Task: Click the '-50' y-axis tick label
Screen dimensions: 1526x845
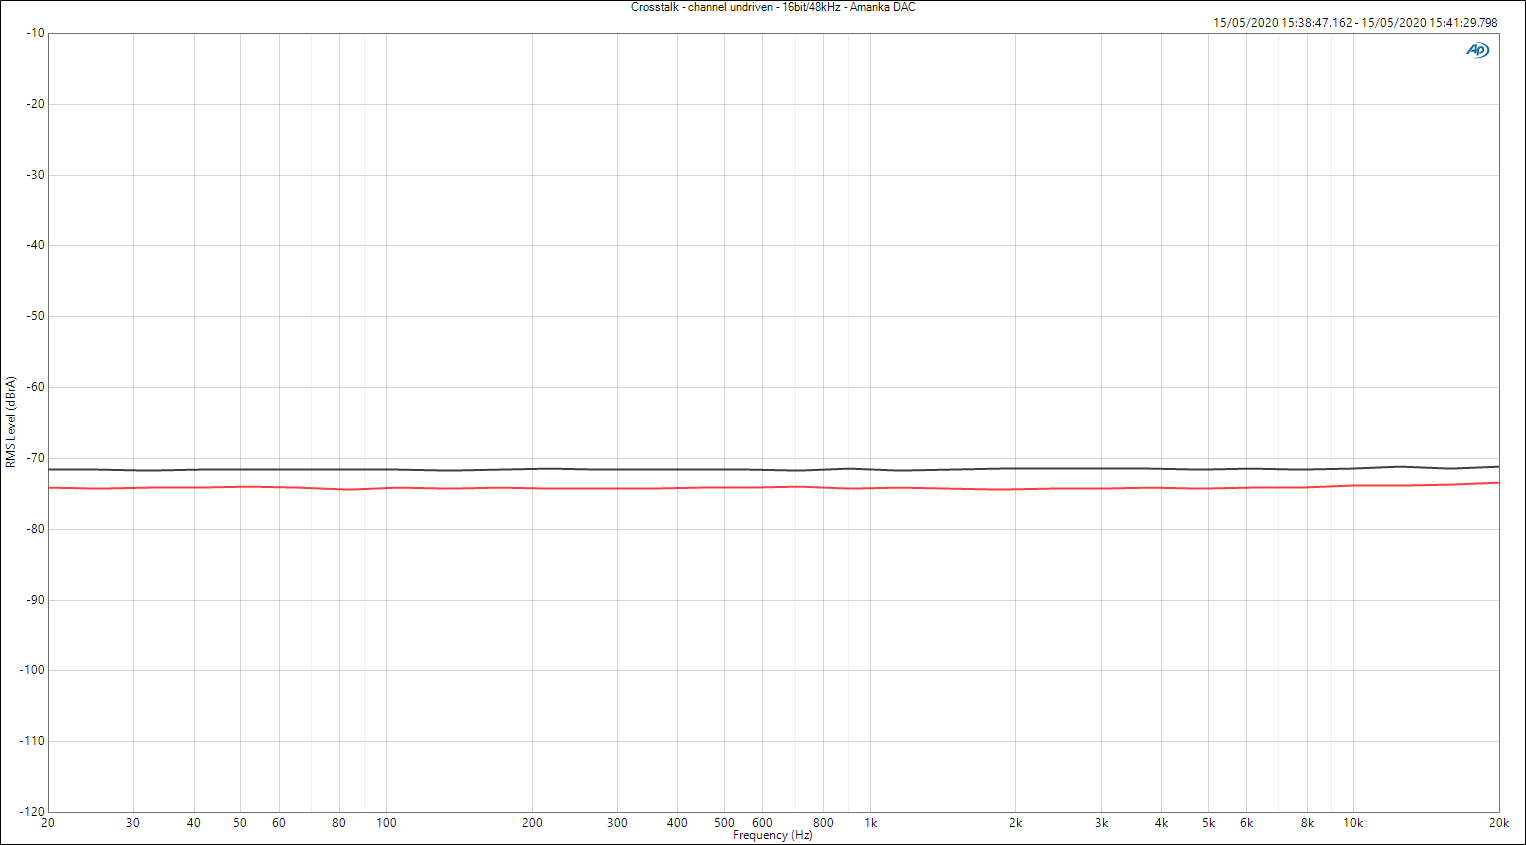Action: click(36, 316)
